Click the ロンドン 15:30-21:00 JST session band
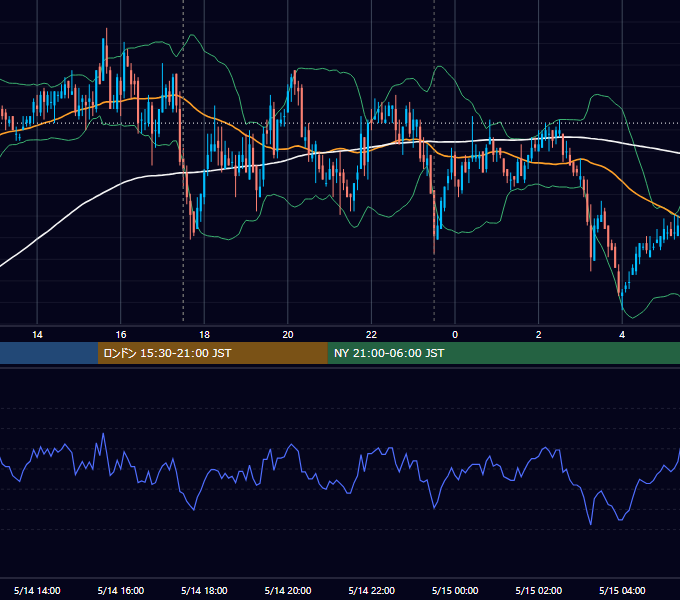680x600 pixels. tap(212, 353)
